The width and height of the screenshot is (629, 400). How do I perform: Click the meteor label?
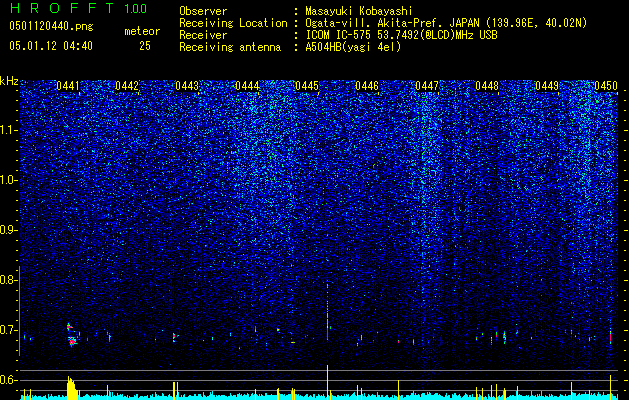[x=142, y=31]
